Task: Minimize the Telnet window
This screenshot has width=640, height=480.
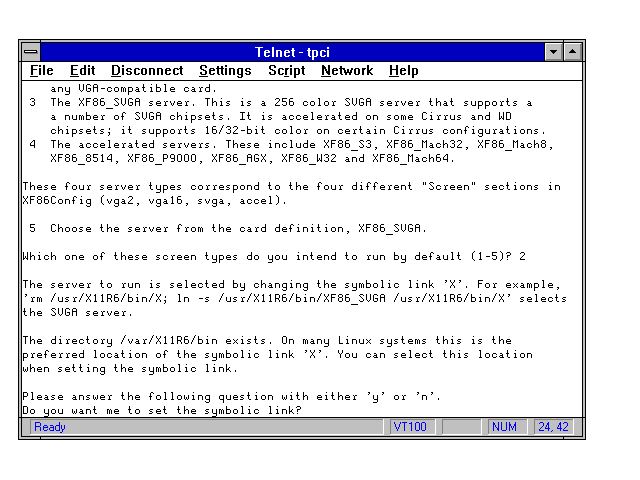Action: (554, 51)
